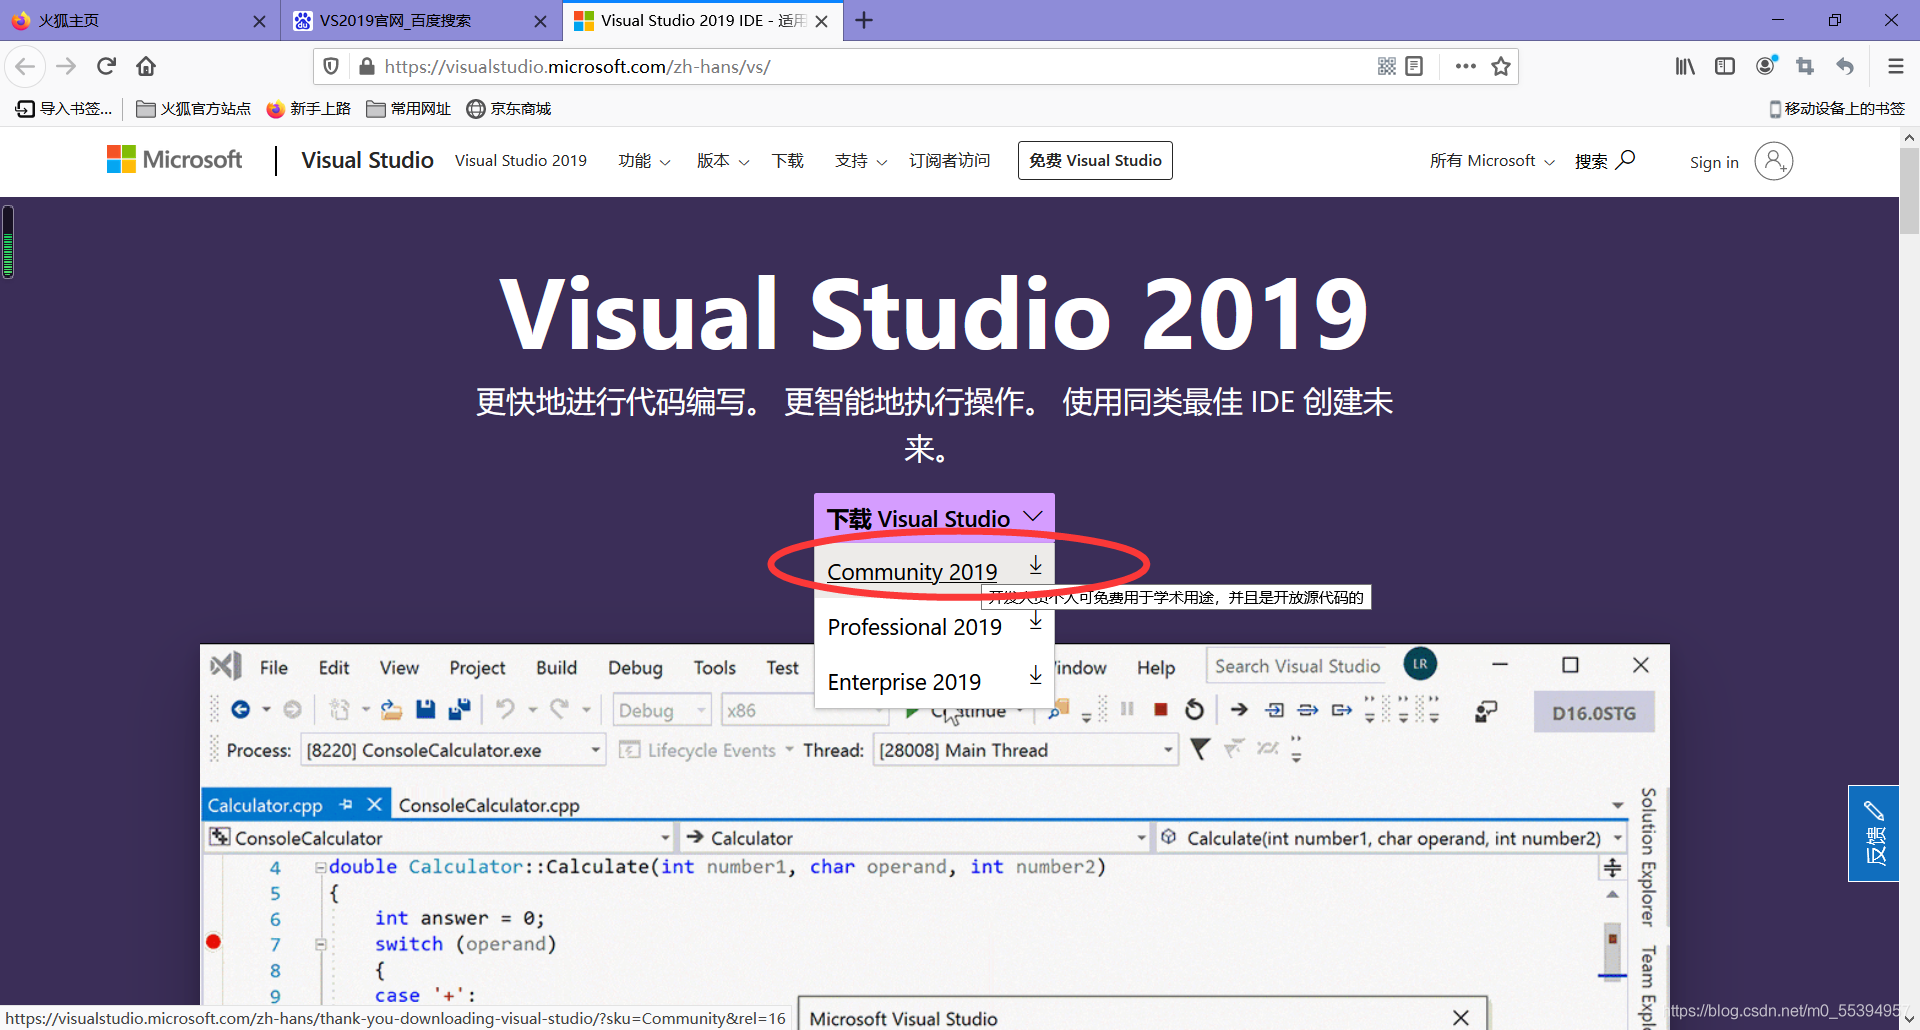Open 移动设备上的书签 folder
The width and height of the screenshot is (1920, 1030).
(x=1836, y=109)
